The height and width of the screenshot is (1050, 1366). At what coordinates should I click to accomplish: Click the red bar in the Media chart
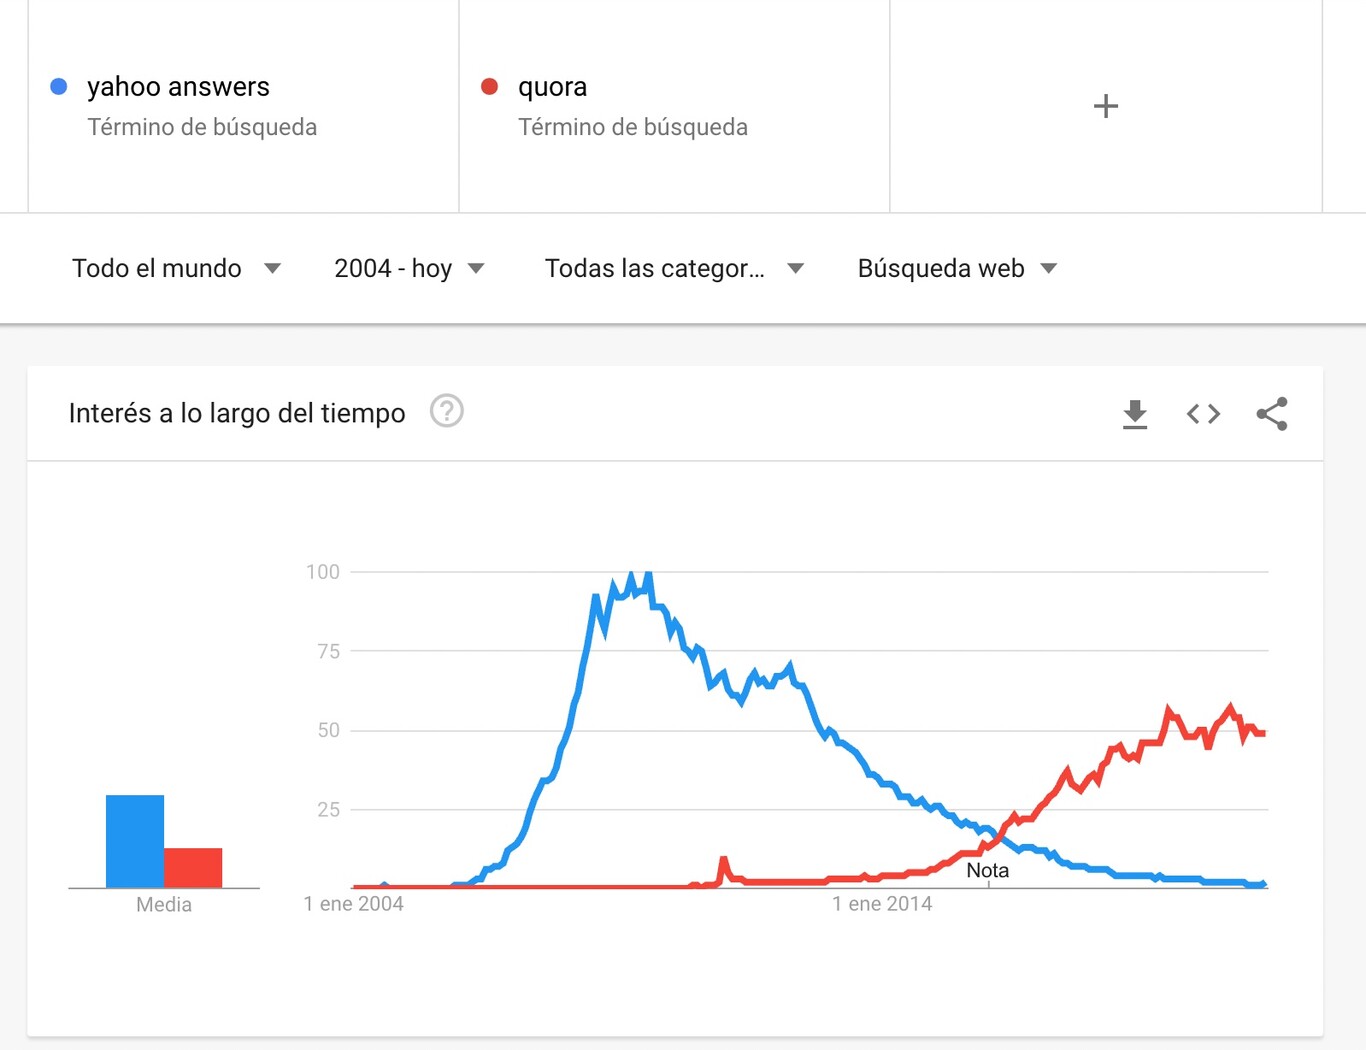click(x=194, y=868)
